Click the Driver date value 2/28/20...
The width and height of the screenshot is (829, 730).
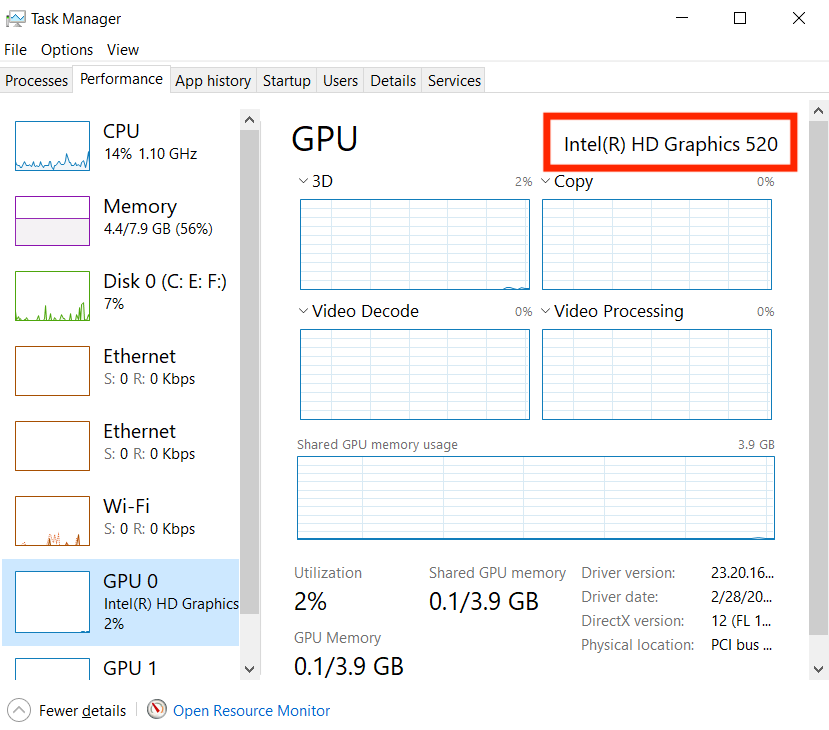coord(741,597)
